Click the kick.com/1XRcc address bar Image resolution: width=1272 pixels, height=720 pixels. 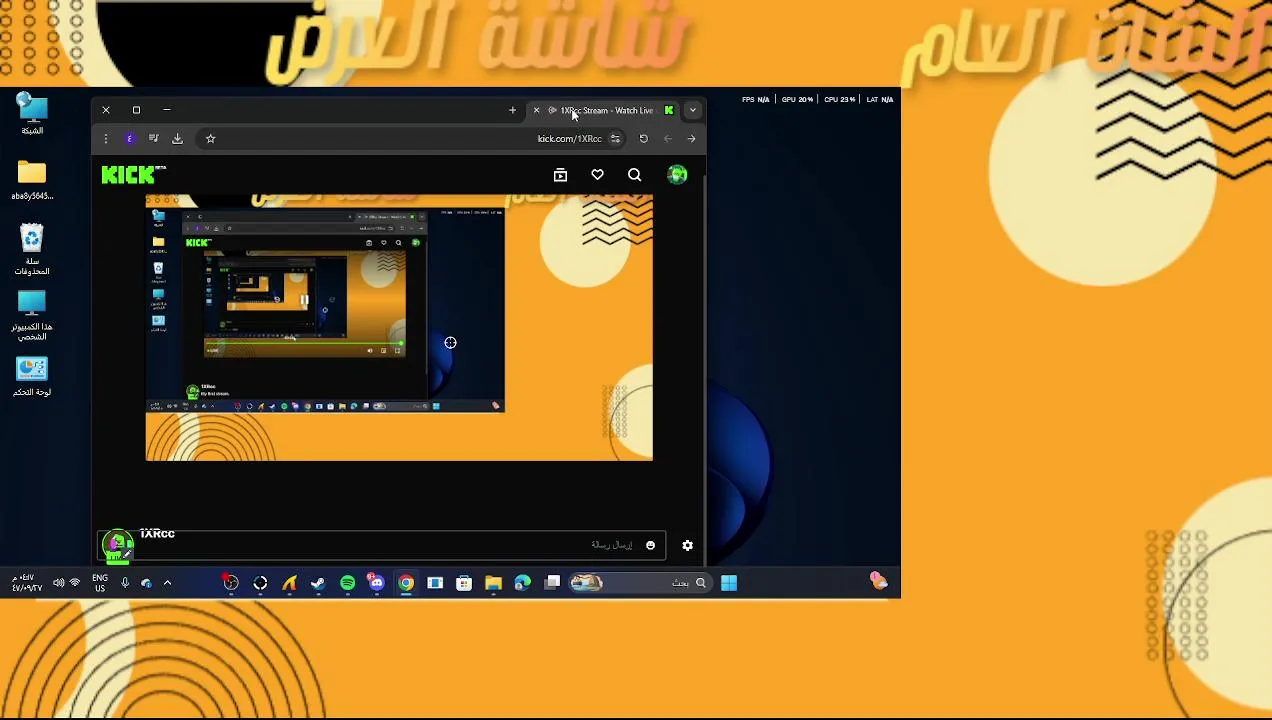point(569,139)
